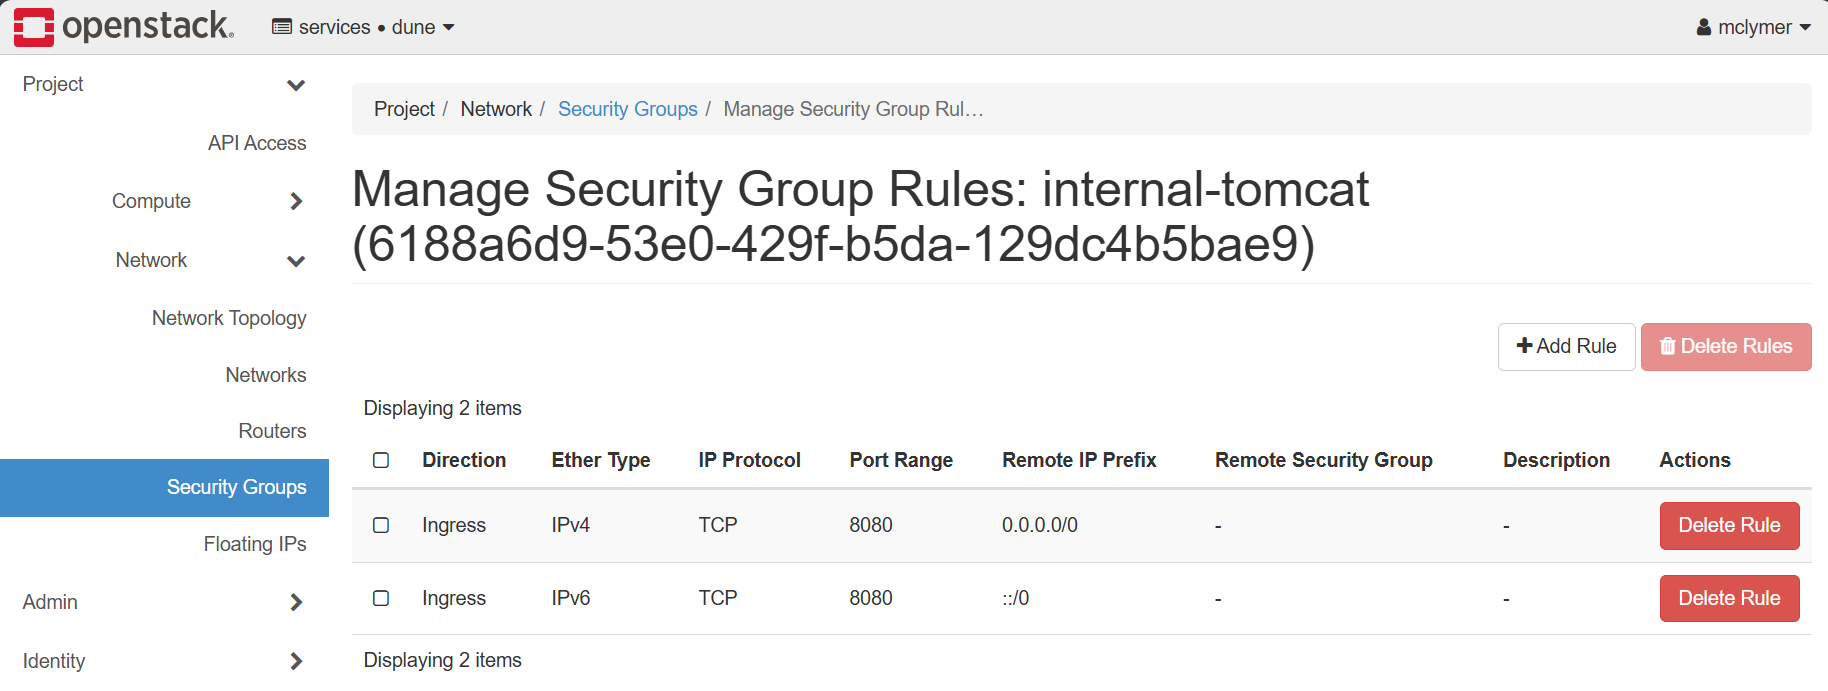This screenshot has height=691, width=1828.
Task: Click the user icon next to mclymer
Action: [x=1704, y=27]
